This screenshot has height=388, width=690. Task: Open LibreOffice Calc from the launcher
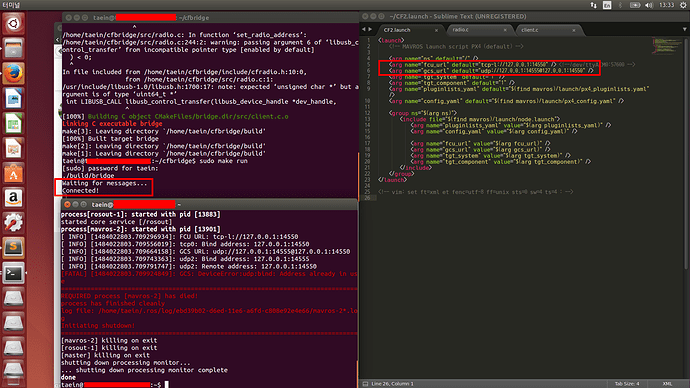[x=13, y=123]
